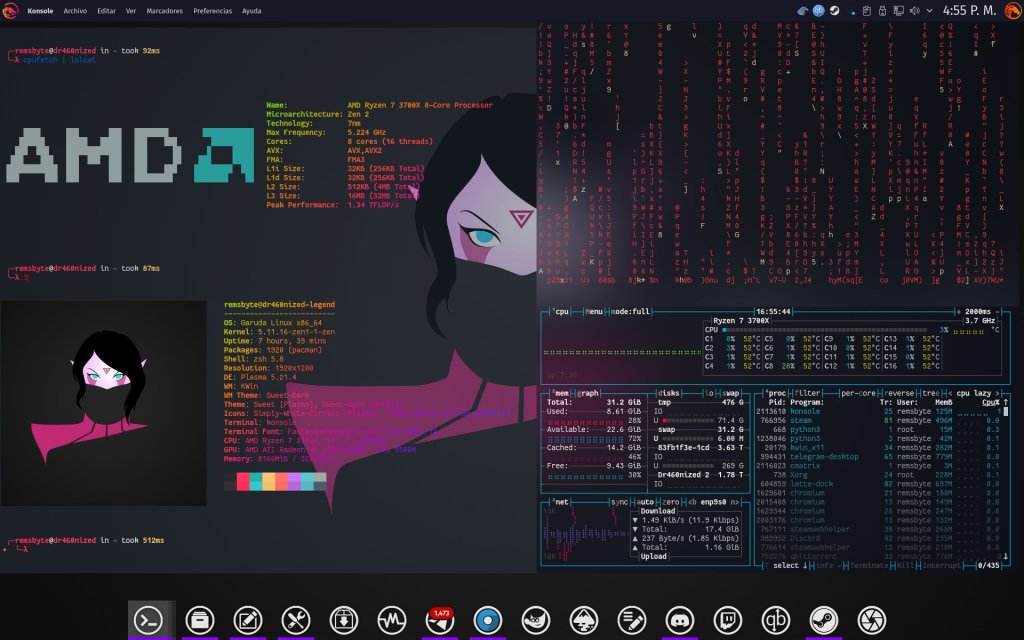
Task: Toggle tree view in btop process list
Action: click(x=930, y=393)
